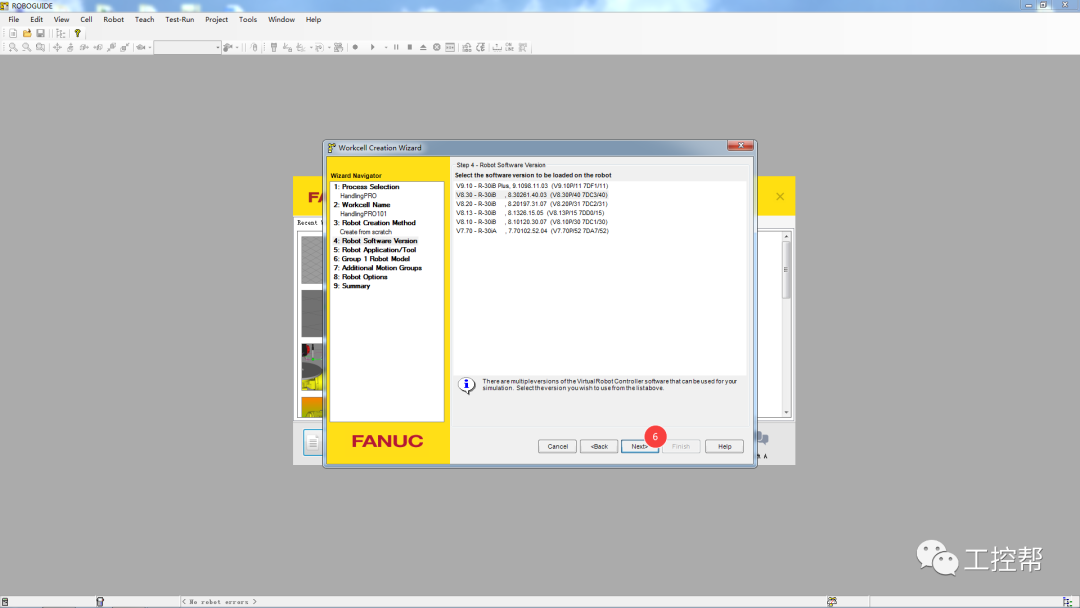Select V8.30 - R-30iB software version
Viewport: 1080px width, 608px height.
click(x=532, y=195)
